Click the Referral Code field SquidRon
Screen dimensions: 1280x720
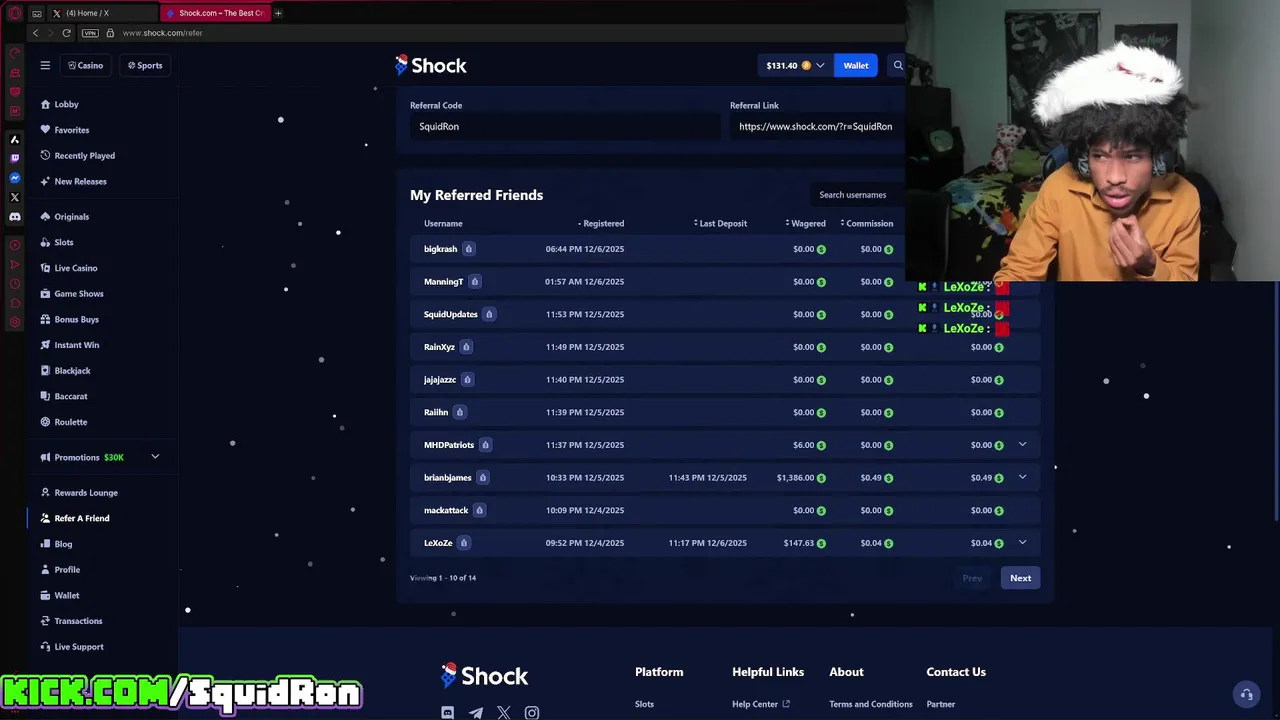565,127
